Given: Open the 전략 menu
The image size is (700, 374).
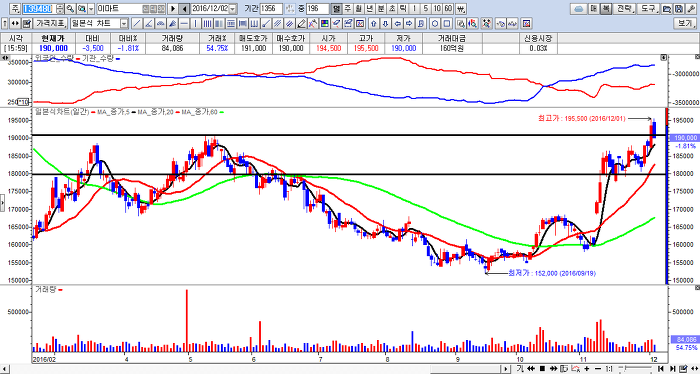Looking at the screenshot, I should (x=624, y=9).
